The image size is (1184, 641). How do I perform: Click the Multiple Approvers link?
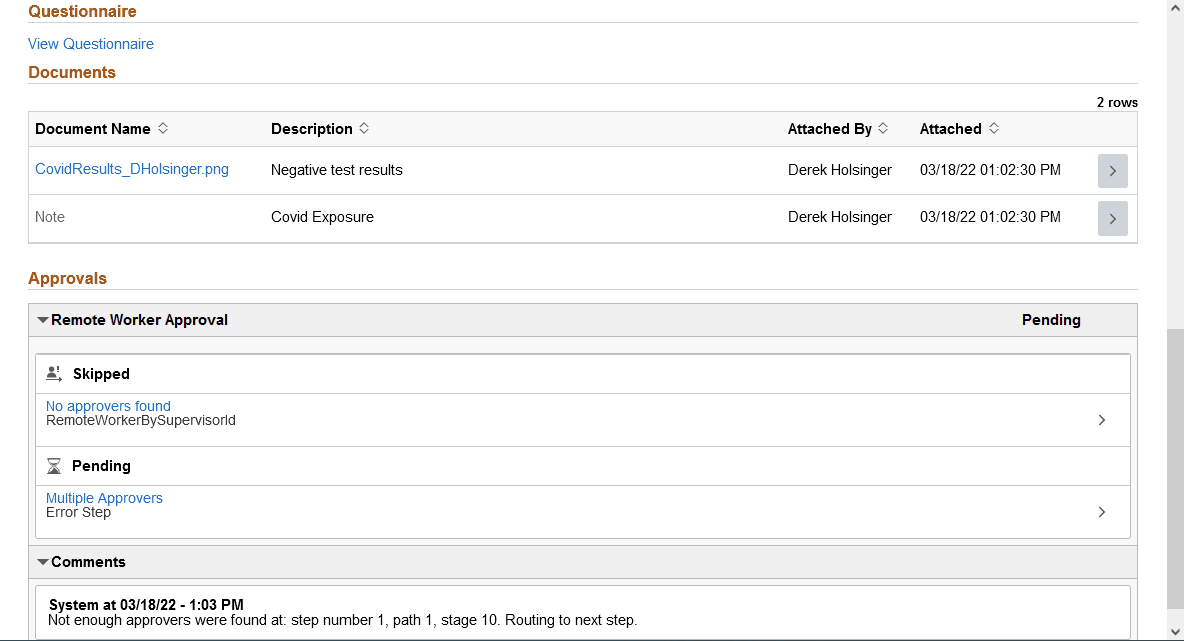click(x=104, y=498)
